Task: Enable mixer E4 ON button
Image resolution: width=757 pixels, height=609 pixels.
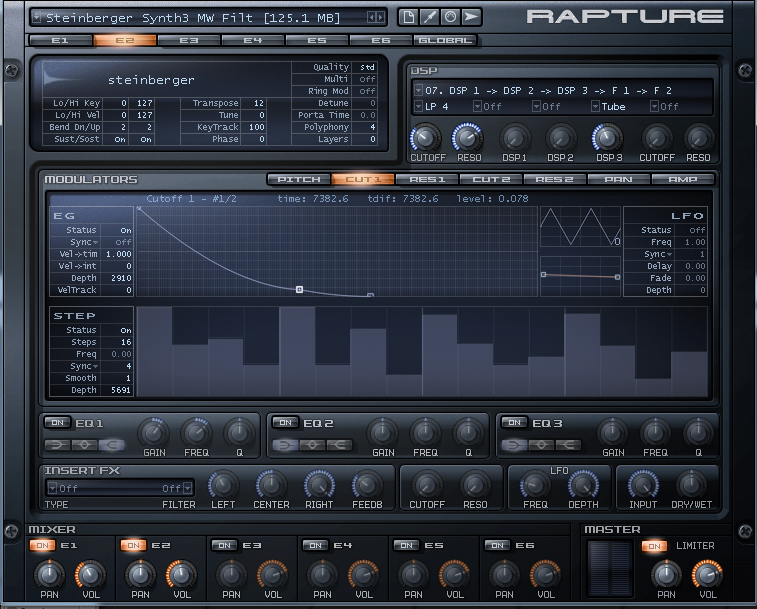Action: [315, 545]
